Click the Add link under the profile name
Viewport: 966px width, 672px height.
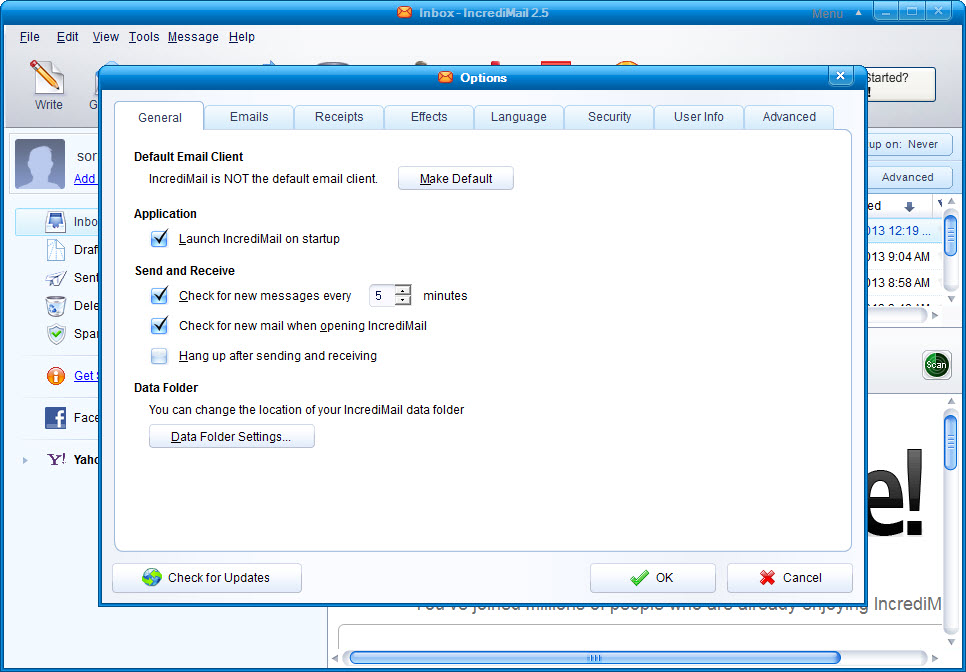pos(84,179)
